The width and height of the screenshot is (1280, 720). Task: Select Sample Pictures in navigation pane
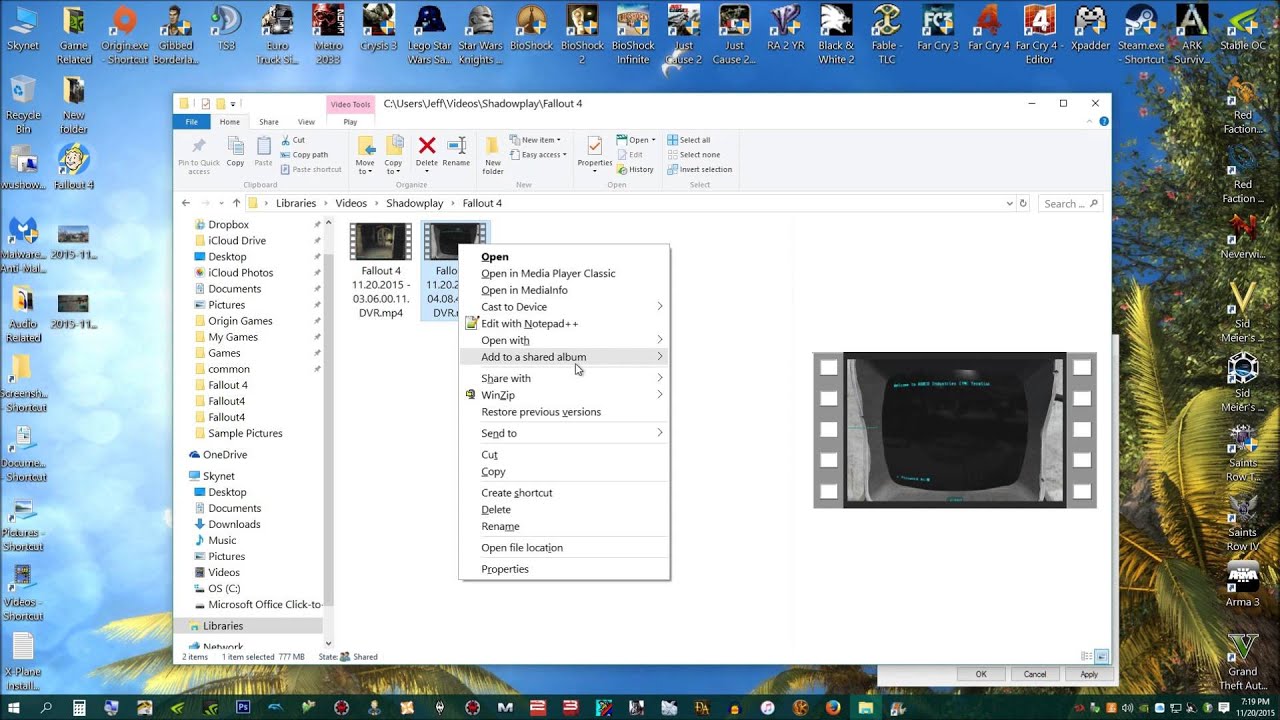(245, 433)
